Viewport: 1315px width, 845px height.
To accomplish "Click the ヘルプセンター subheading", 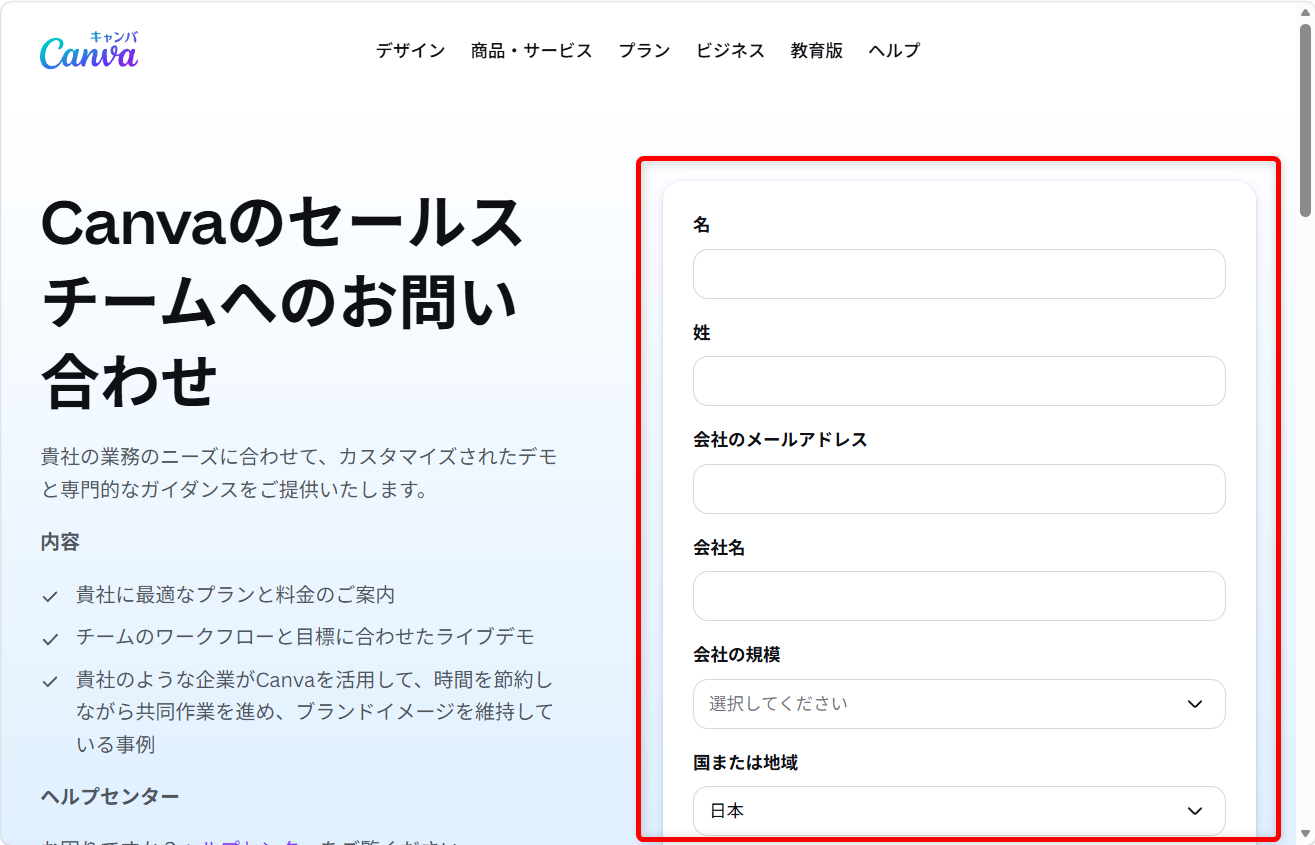I will [110, 796].
